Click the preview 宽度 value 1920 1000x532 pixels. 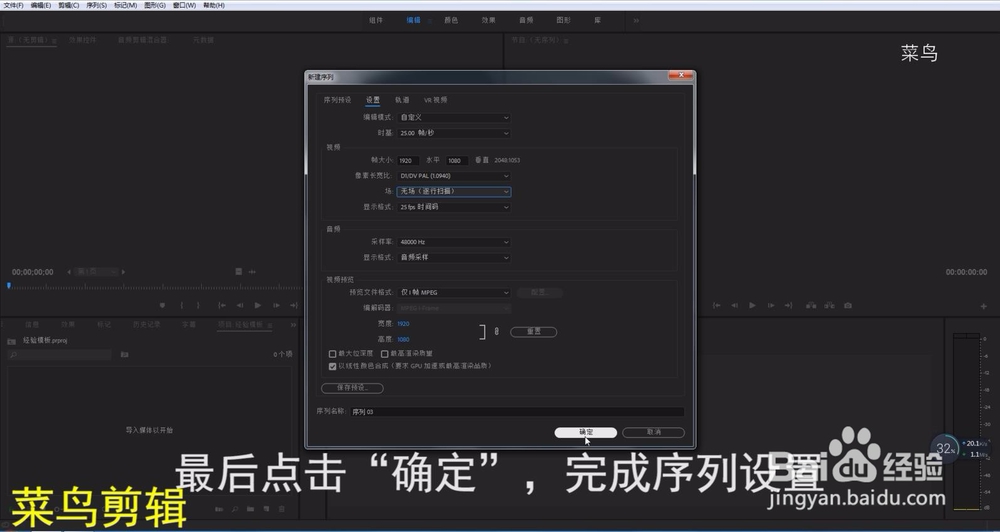pyautogui.click(x=403, y=324)
